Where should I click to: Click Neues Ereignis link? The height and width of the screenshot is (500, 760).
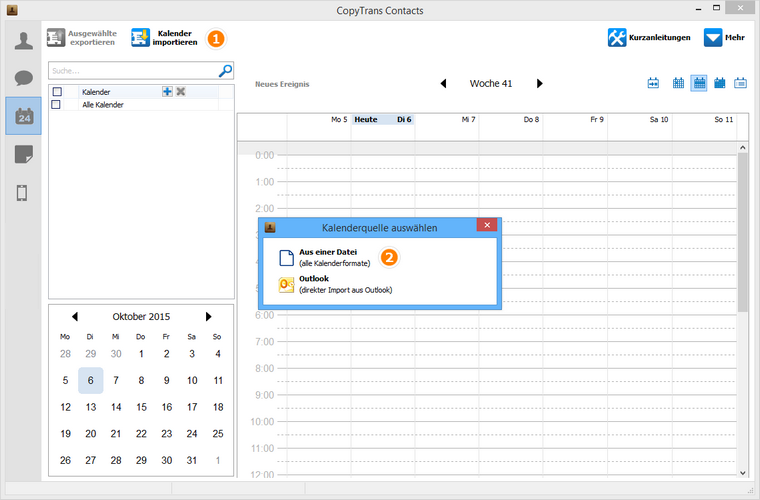point(282,84)
